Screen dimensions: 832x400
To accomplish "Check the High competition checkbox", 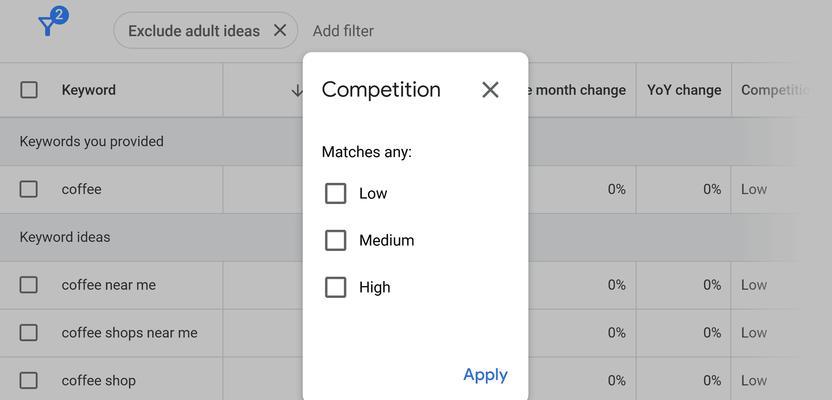I will 335,287.
